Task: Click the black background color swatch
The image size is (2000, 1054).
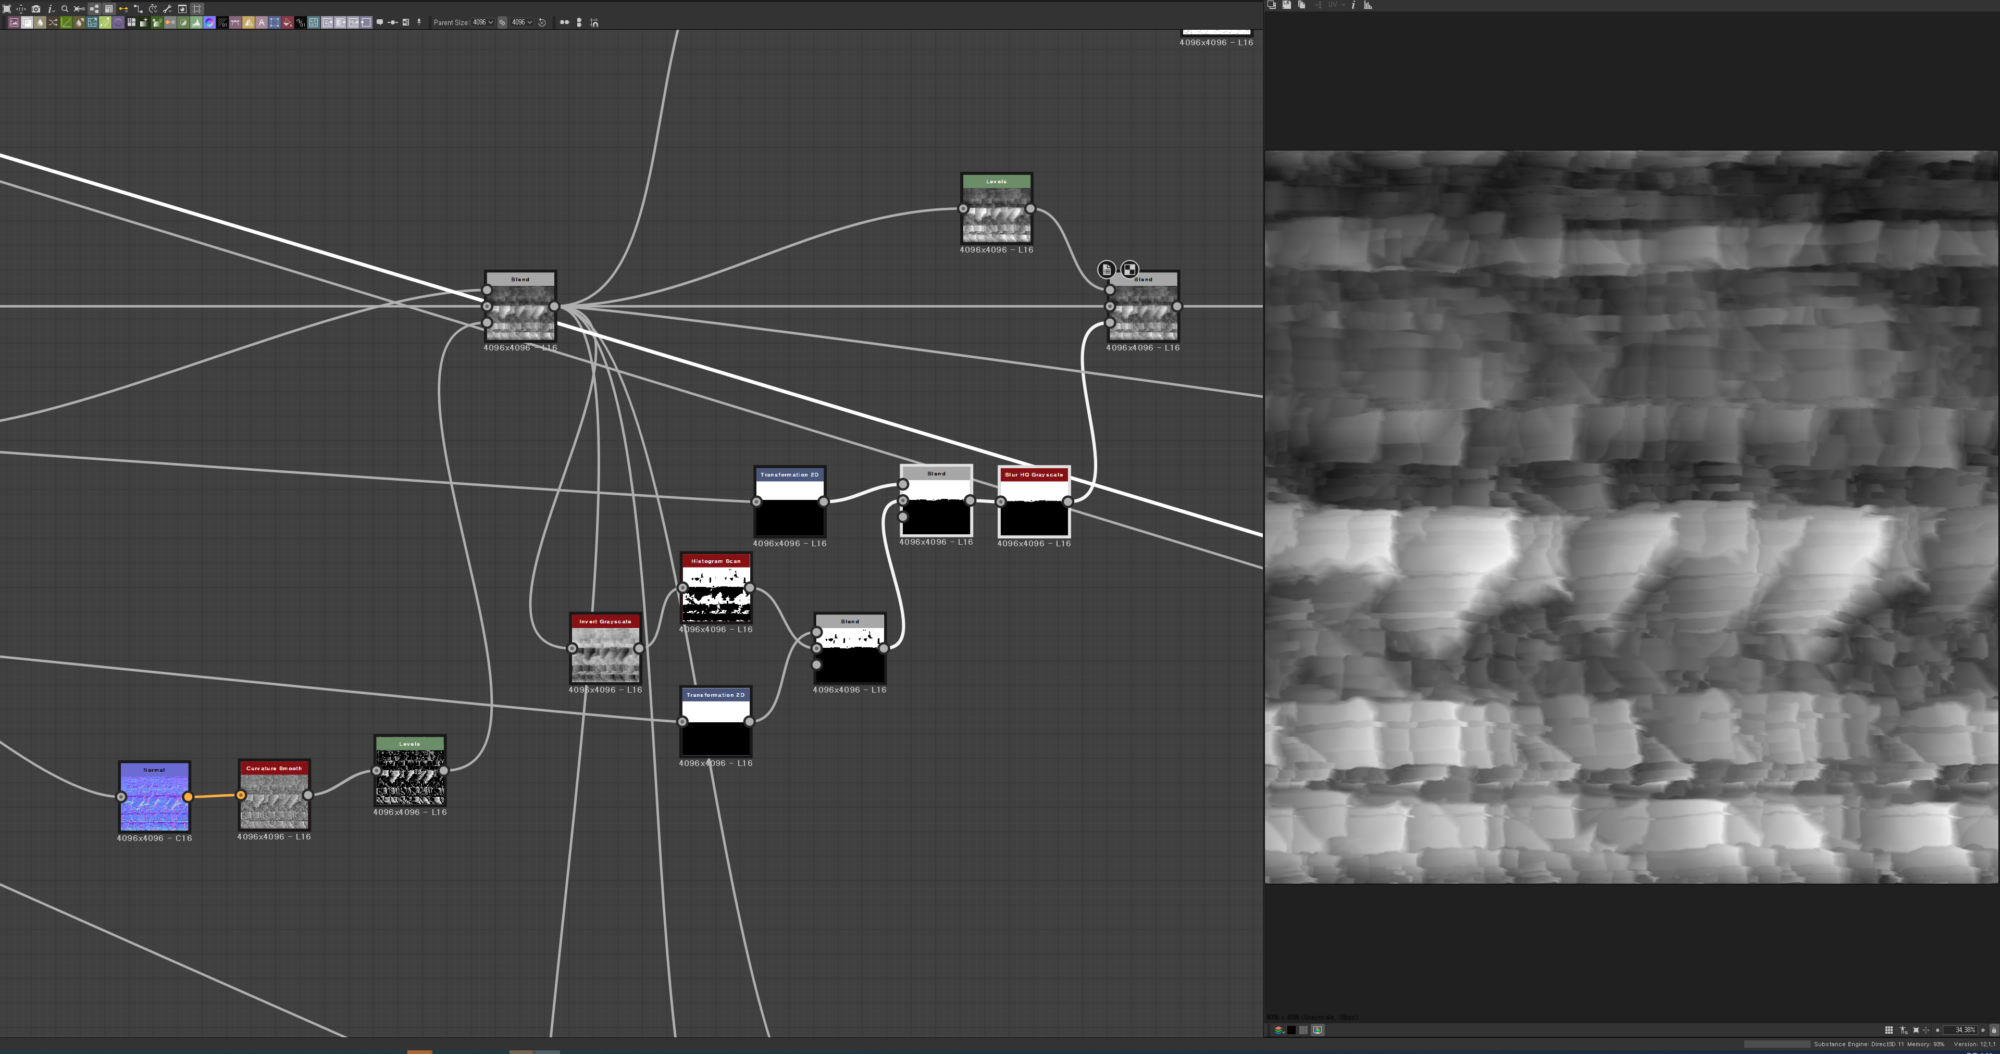Action: 1291,1030
